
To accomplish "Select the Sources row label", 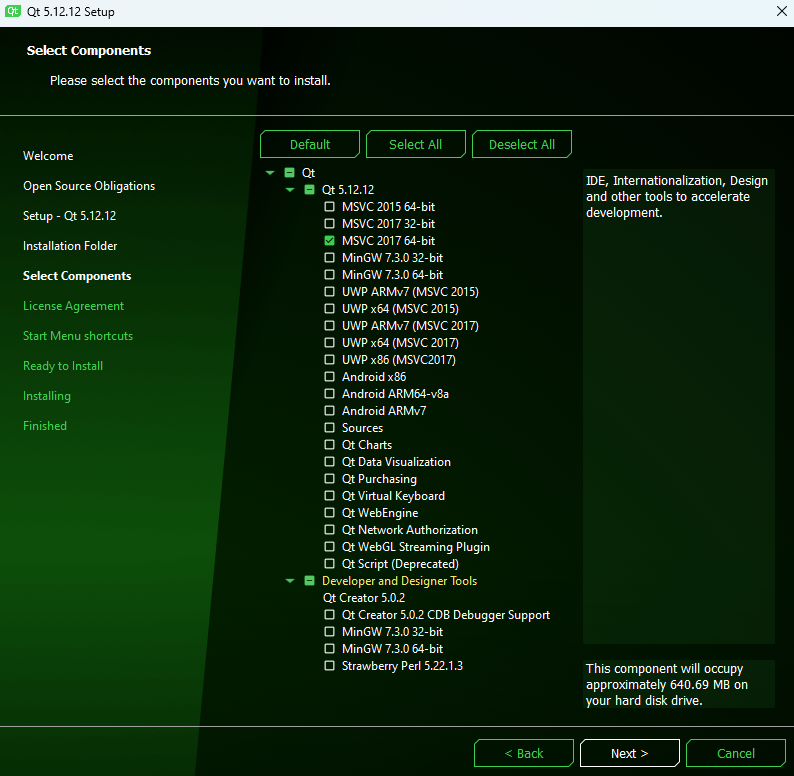I will pos(362,428).
